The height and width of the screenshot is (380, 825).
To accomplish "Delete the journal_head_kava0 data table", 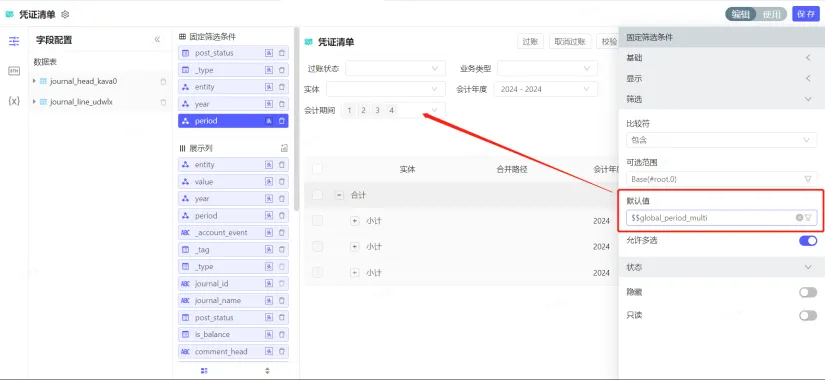I will [x=163, y=82].
